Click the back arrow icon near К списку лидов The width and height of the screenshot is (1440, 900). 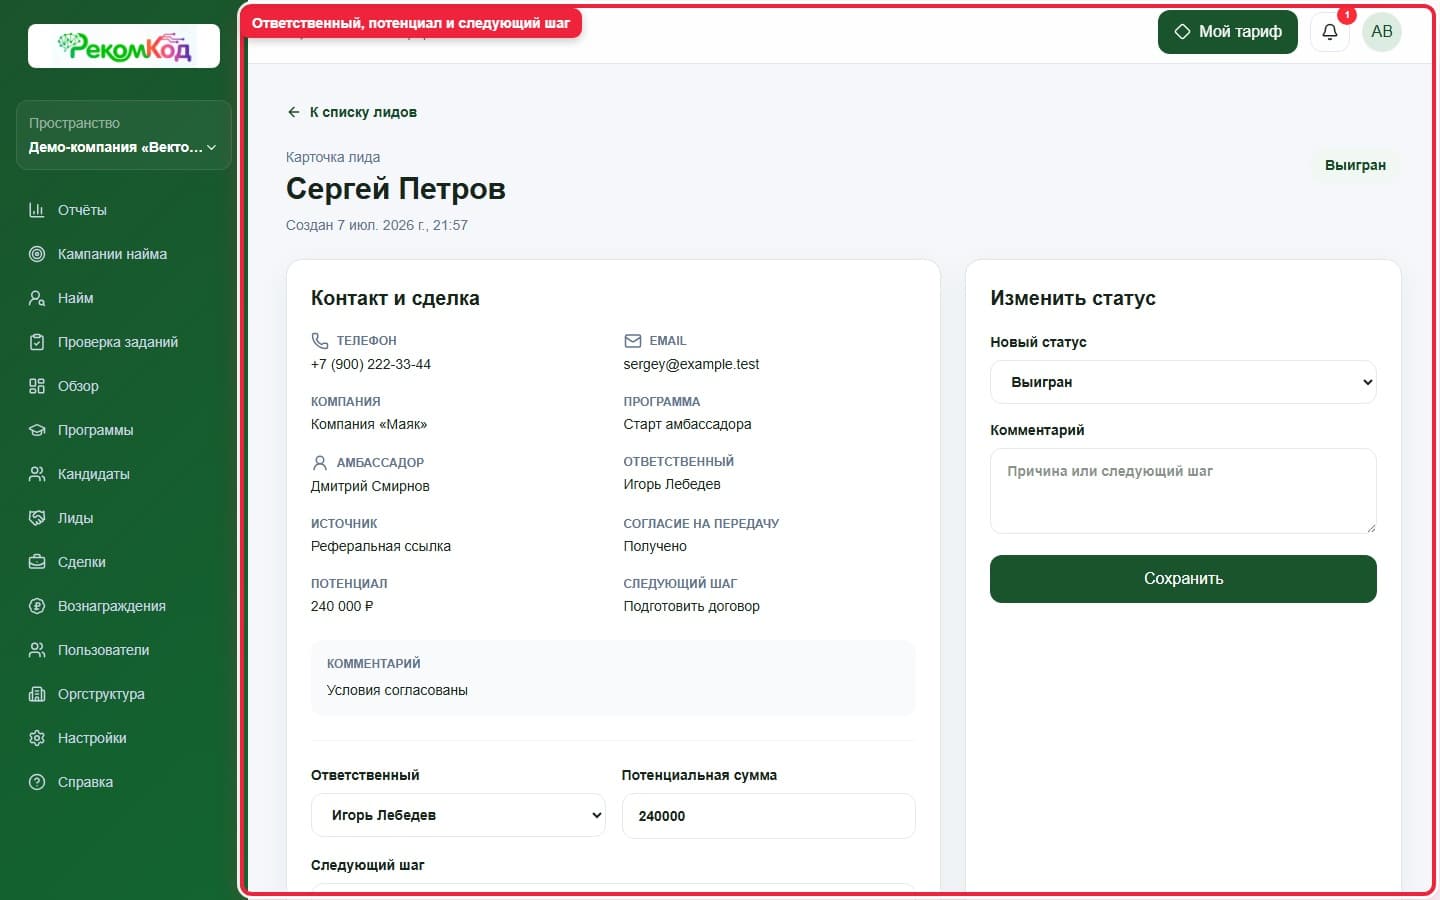(293, 112)
